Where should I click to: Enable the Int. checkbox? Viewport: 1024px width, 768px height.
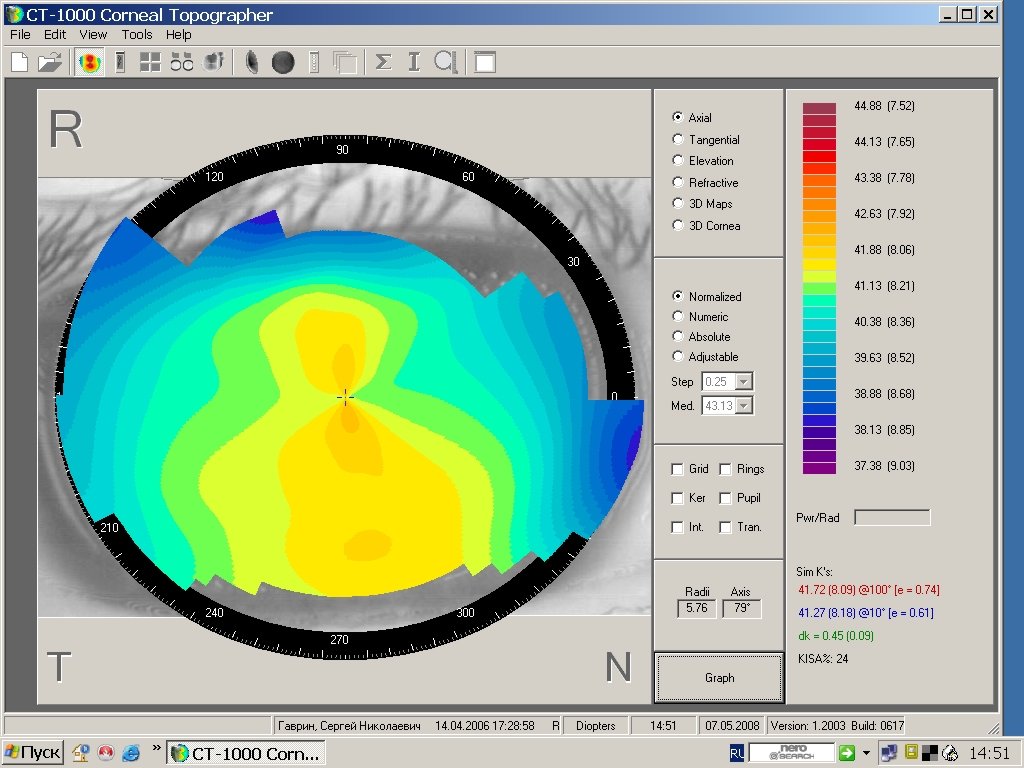[x=677, y=527]
